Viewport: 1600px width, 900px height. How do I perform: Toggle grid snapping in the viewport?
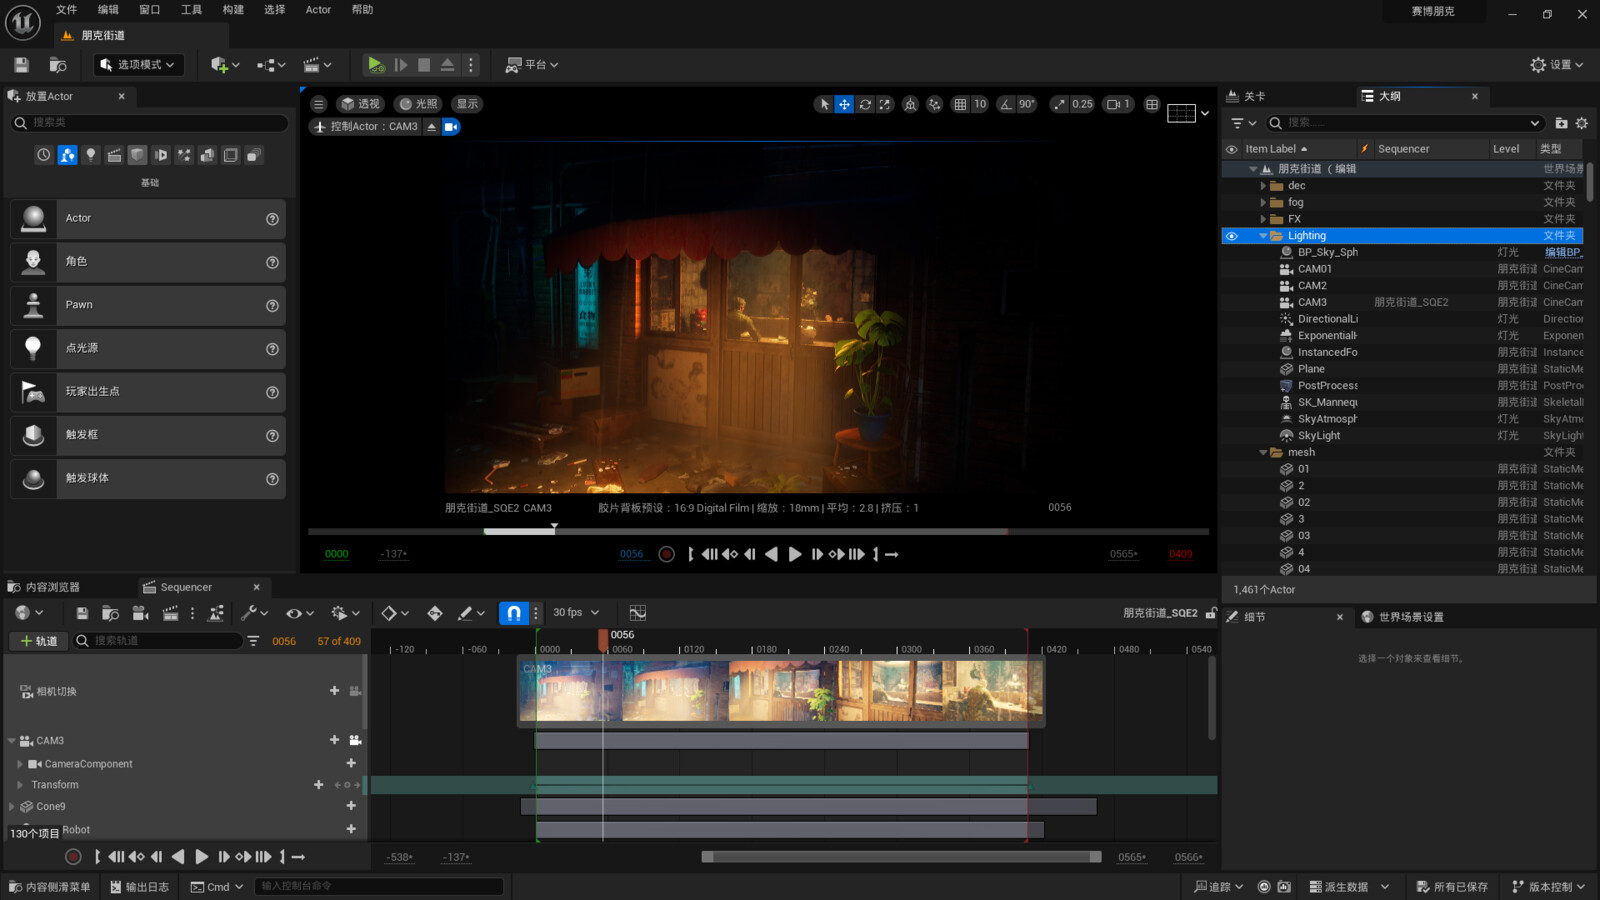[960, 104]
